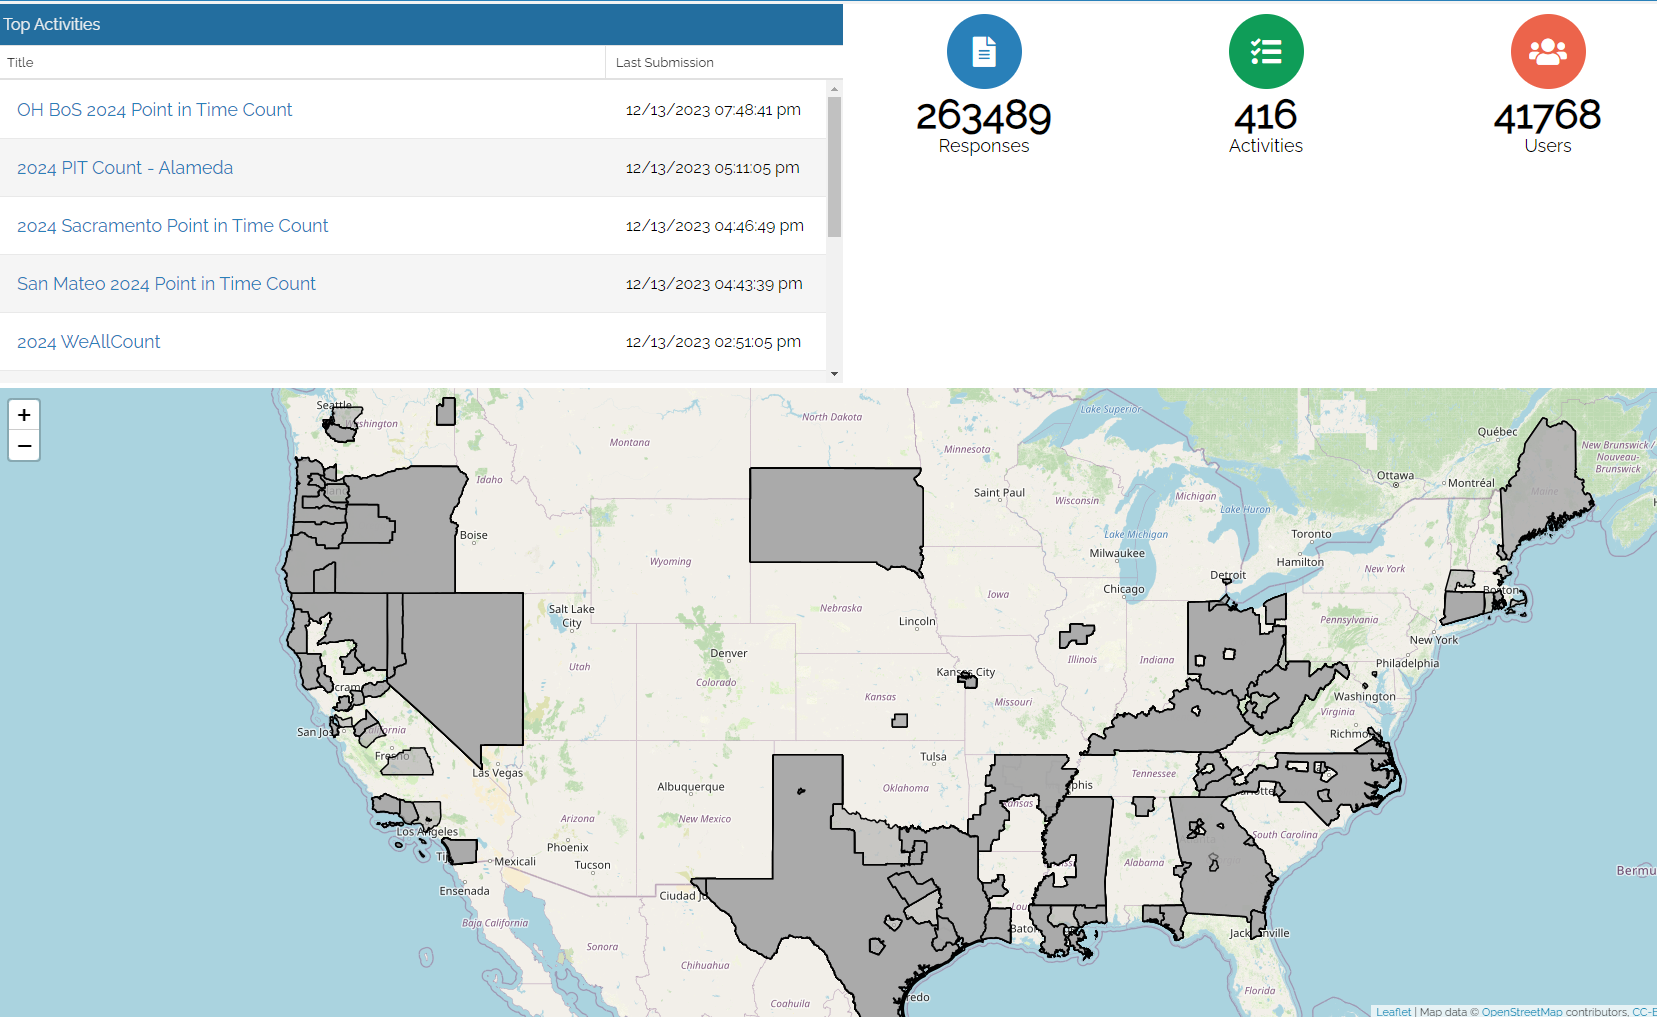Open the OH BoS 2024 Point in Time Count activity
The height and width of the screenshot is (1017, 1657).
[154, 109]
